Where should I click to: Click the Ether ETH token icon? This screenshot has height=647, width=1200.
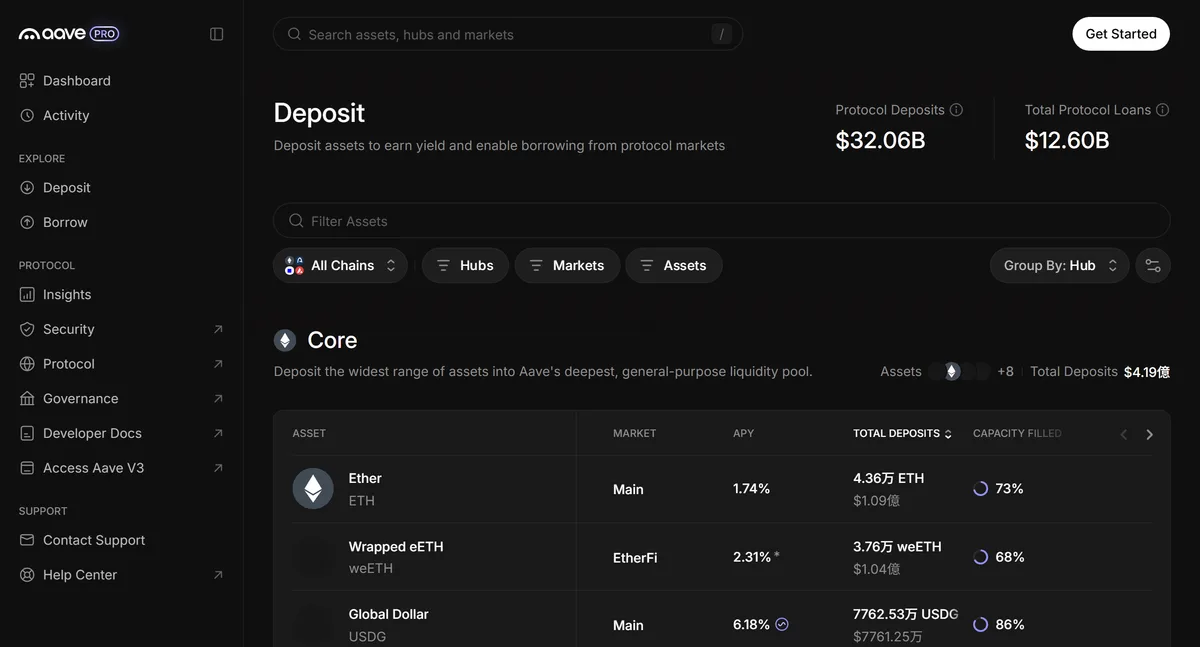313,489
